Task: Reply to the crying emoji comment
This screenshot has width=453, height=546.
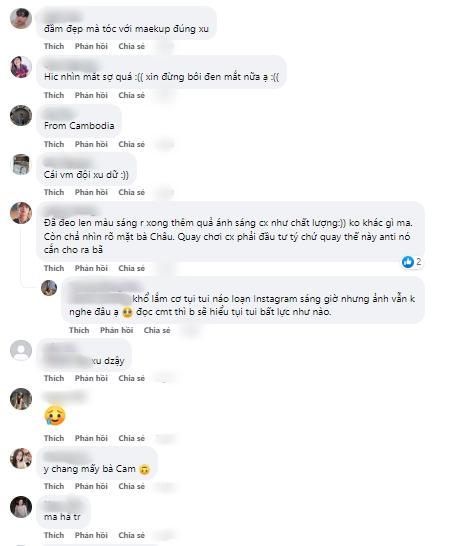Action: [x=91, y=438]
